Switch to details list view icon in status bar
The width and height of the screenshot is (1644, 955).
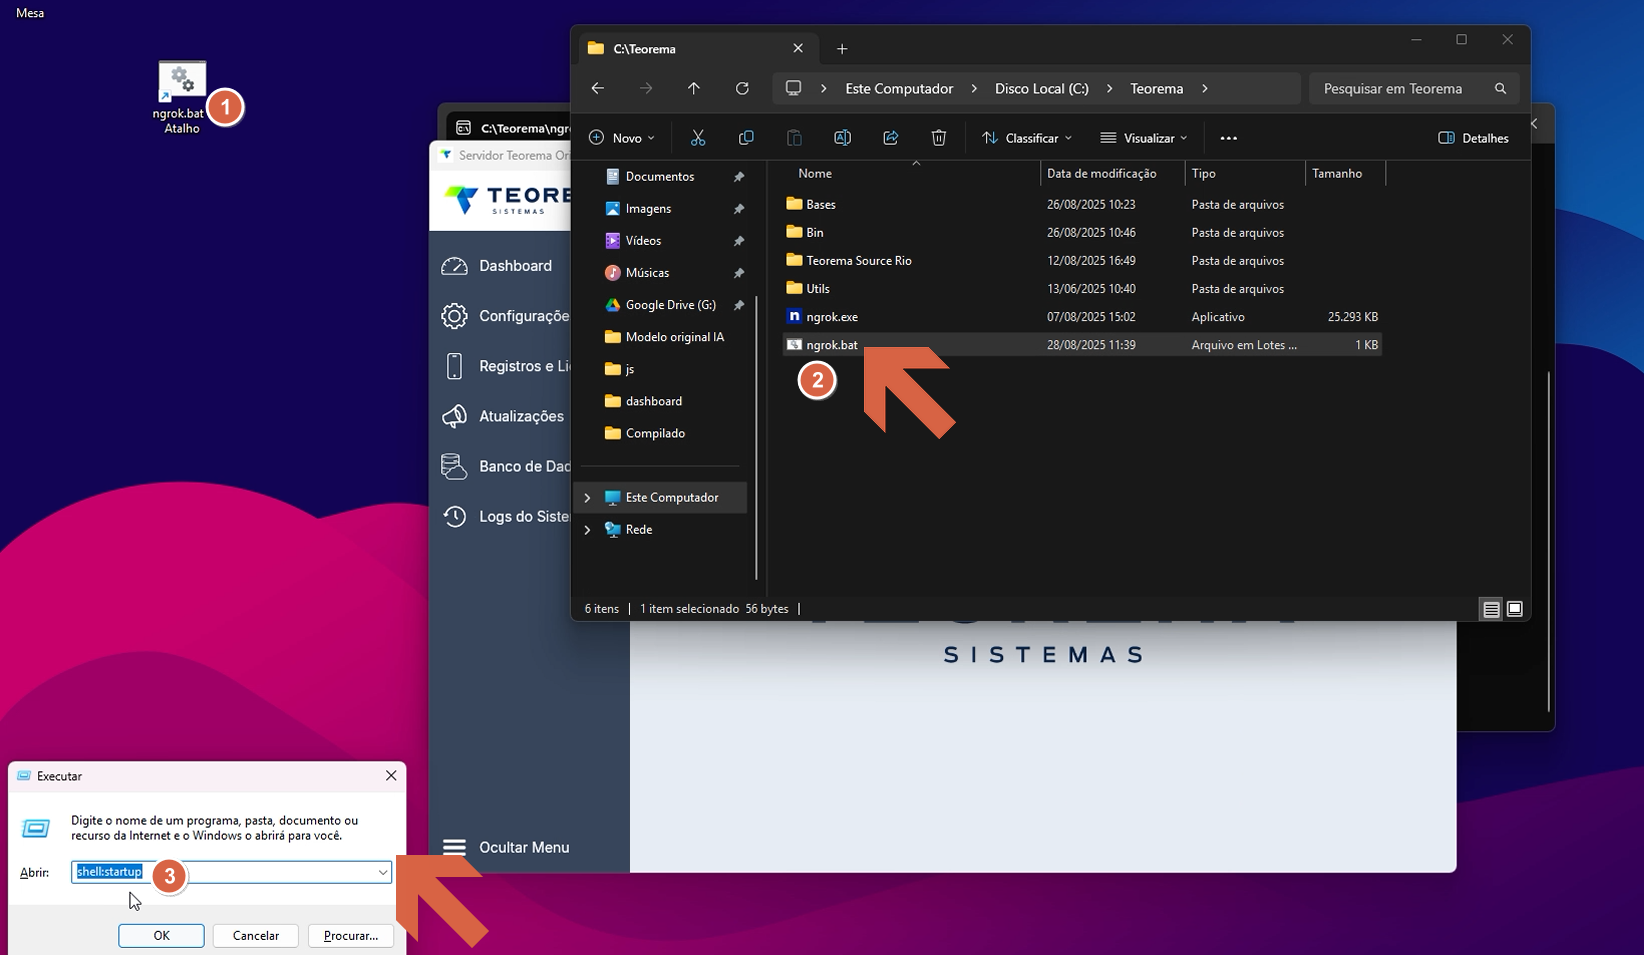(1491, 609)
